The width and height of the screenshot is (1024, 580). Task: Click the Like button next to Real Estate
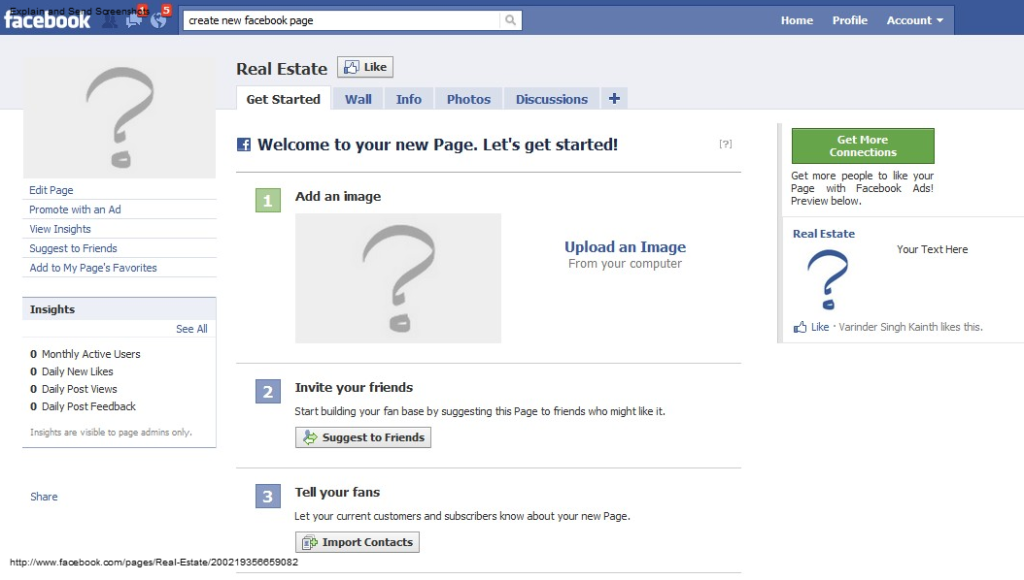tap(365, 67)
